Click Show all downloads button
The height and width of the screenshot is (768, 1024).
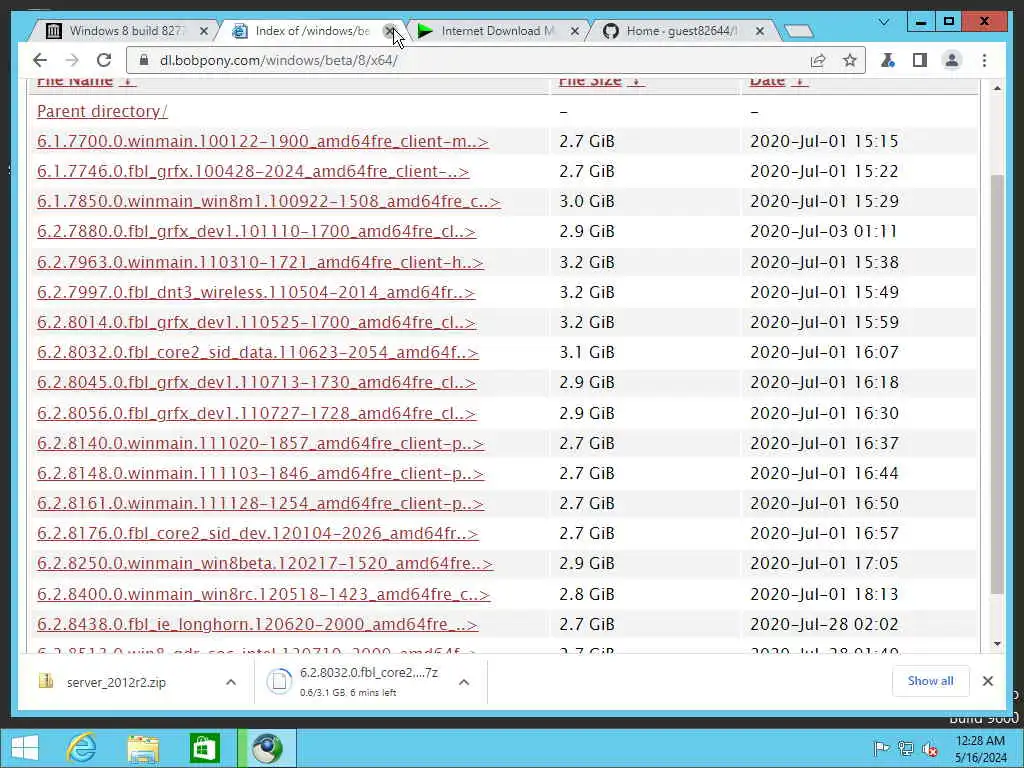click(930, 681)
